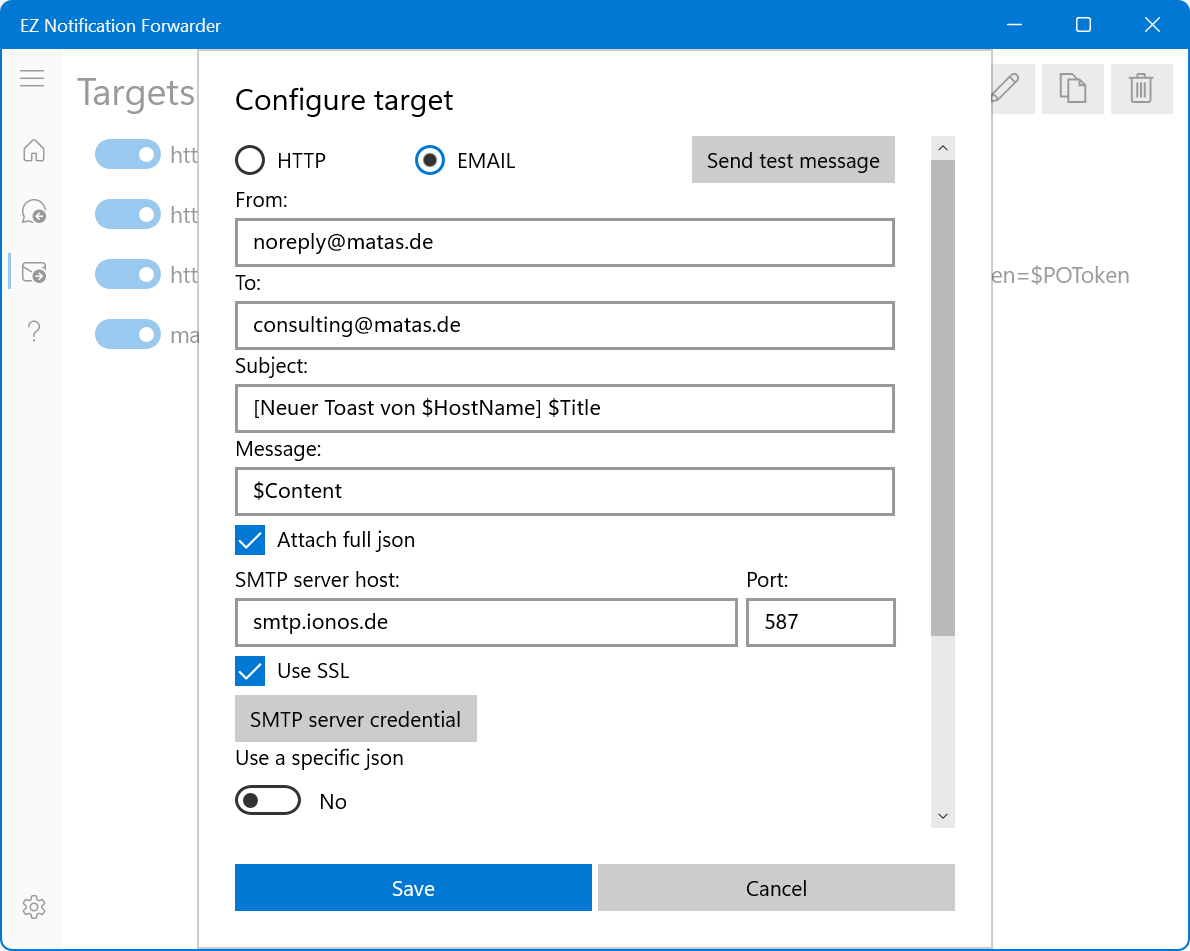Toggle the third target switch in the list
Viewport: 1190px width, 951px height.
128,274
